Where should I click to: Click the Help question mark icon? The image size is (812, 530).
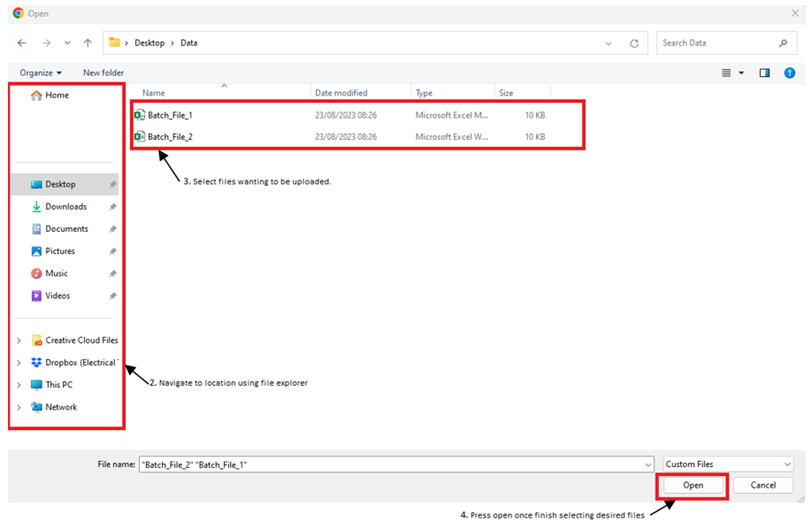pos(789,72)
